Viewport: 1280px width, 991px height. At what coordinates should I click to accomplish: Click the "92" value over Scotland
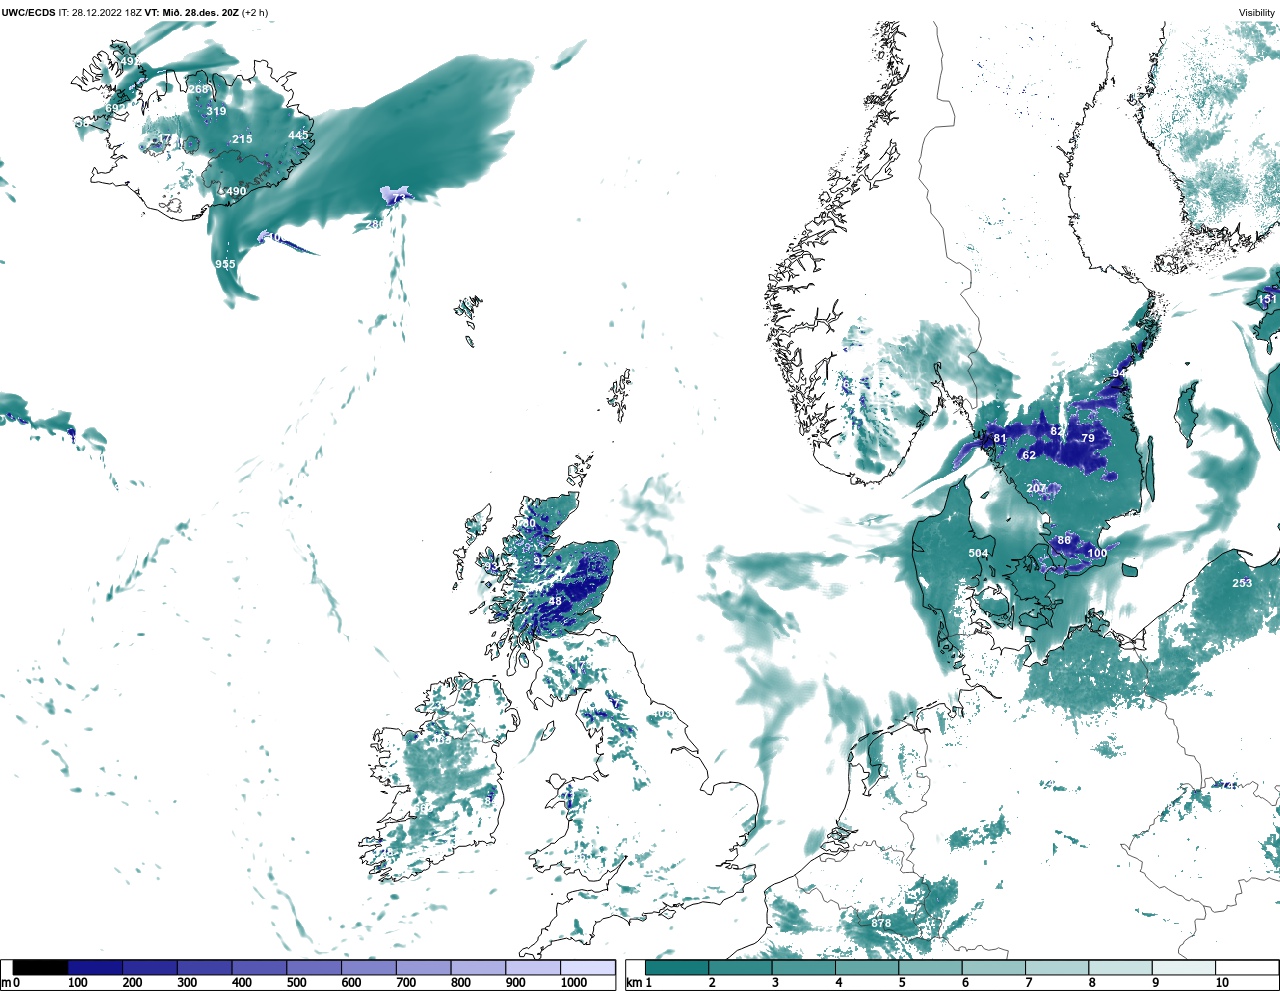pos(540,561)
